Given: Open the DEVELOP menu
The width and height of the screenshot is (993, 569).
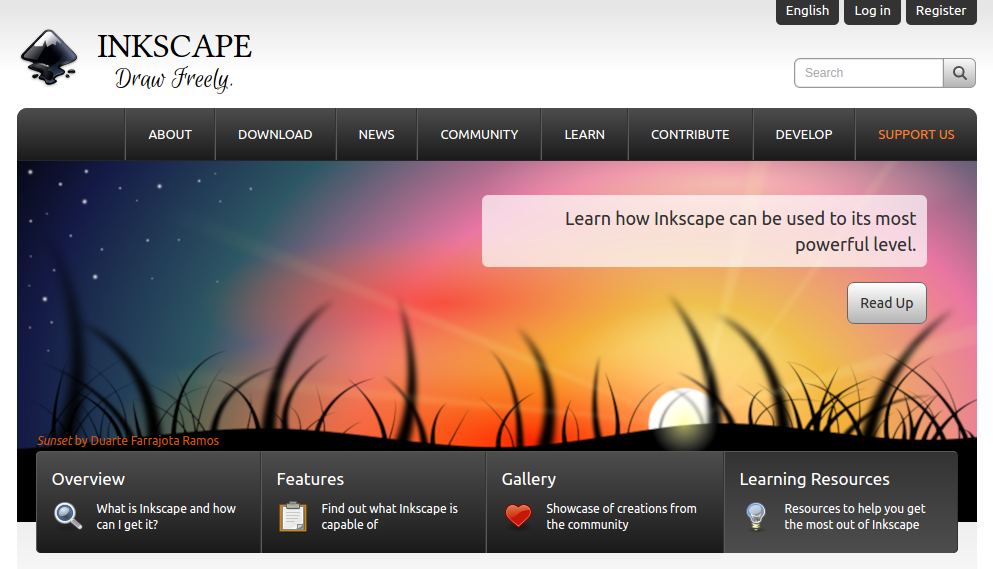Looking at the screenshot, I should 804,134.
